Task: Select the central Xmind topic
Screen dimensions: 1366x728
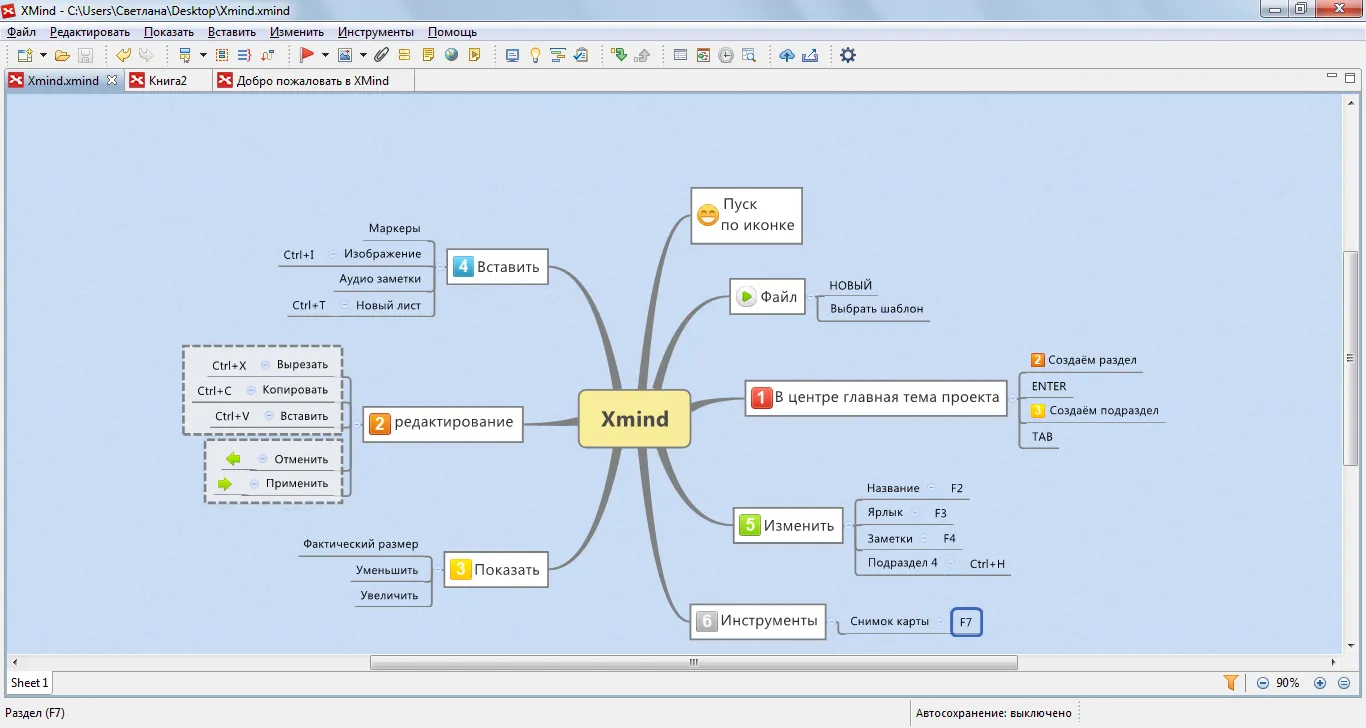Action: click(x=635, y=419)
